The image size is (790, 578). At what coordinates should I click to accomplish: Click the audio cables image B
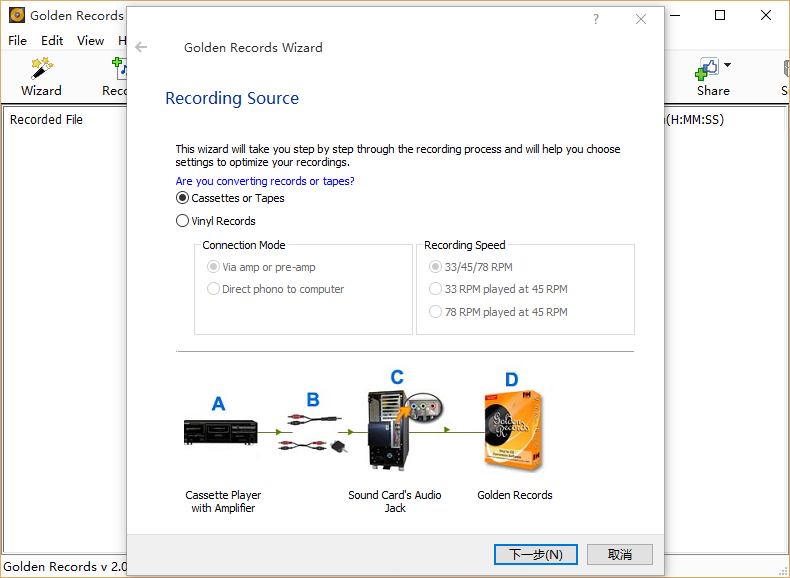coord(312,432)
